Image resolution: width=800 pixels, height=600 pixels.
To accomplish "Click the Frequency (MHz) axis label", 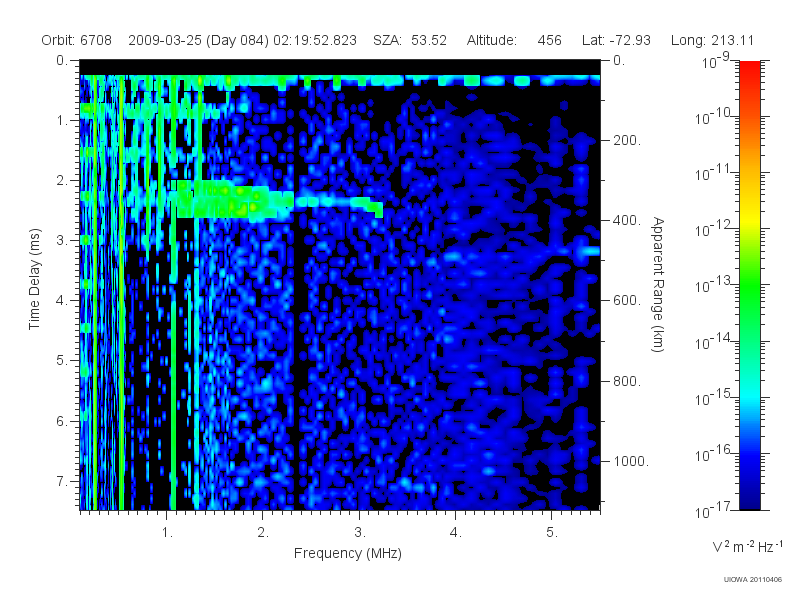I will [347, 553].
